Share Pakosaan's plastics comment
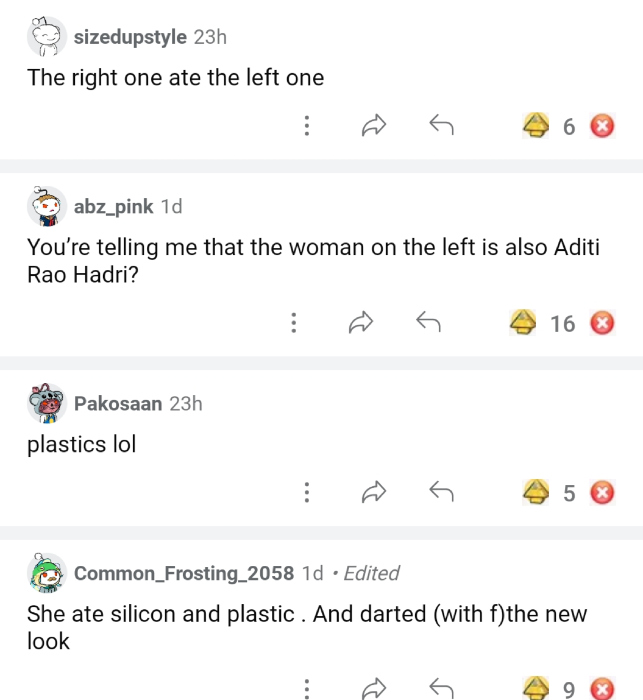 (x=373, y=492)
